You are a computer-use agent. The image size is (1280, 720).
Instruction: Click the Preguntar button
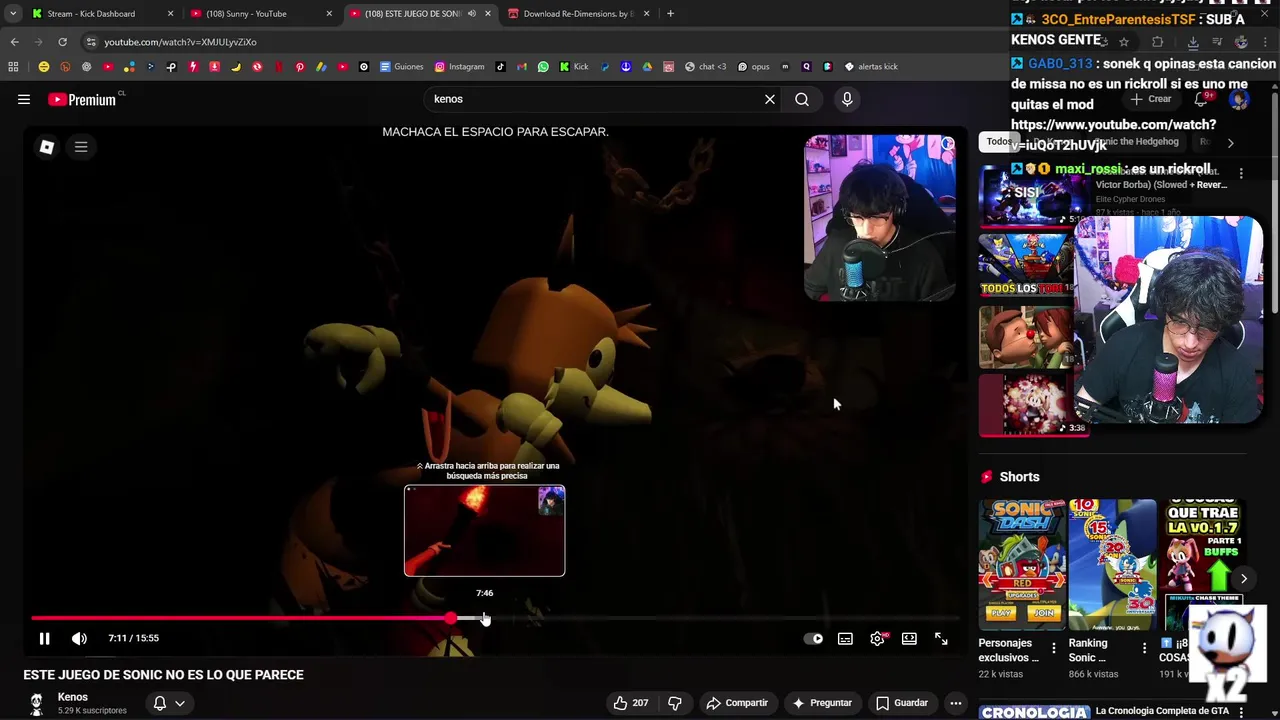pos(821,703)
